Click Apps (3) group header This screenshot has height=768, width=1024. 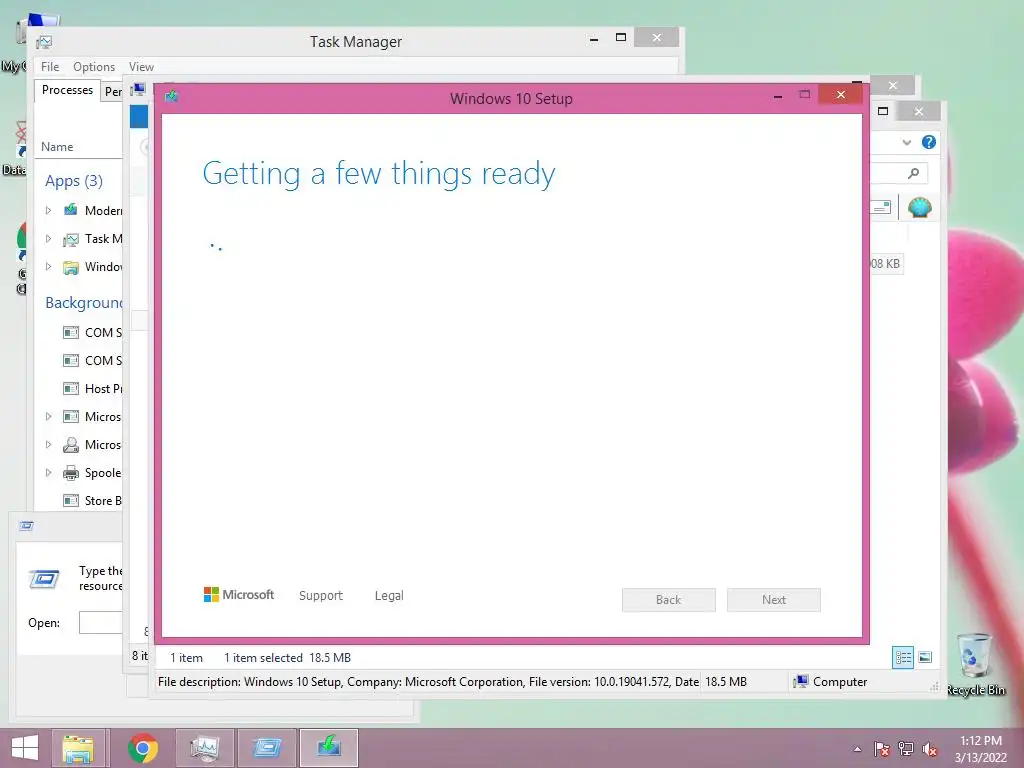(74, 181)
